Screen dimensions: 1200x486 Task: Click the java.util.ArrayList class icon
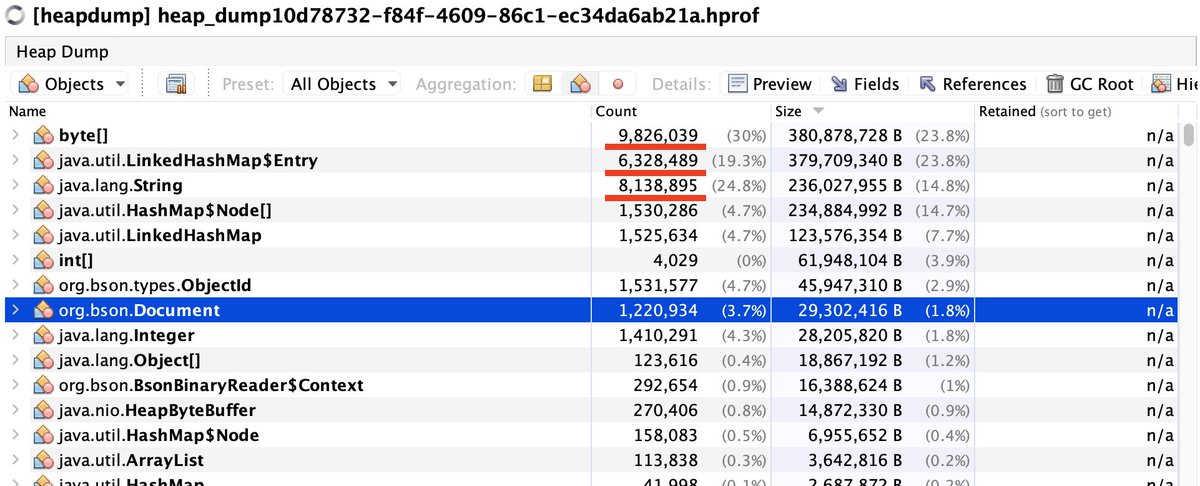(x=42, y=460)
